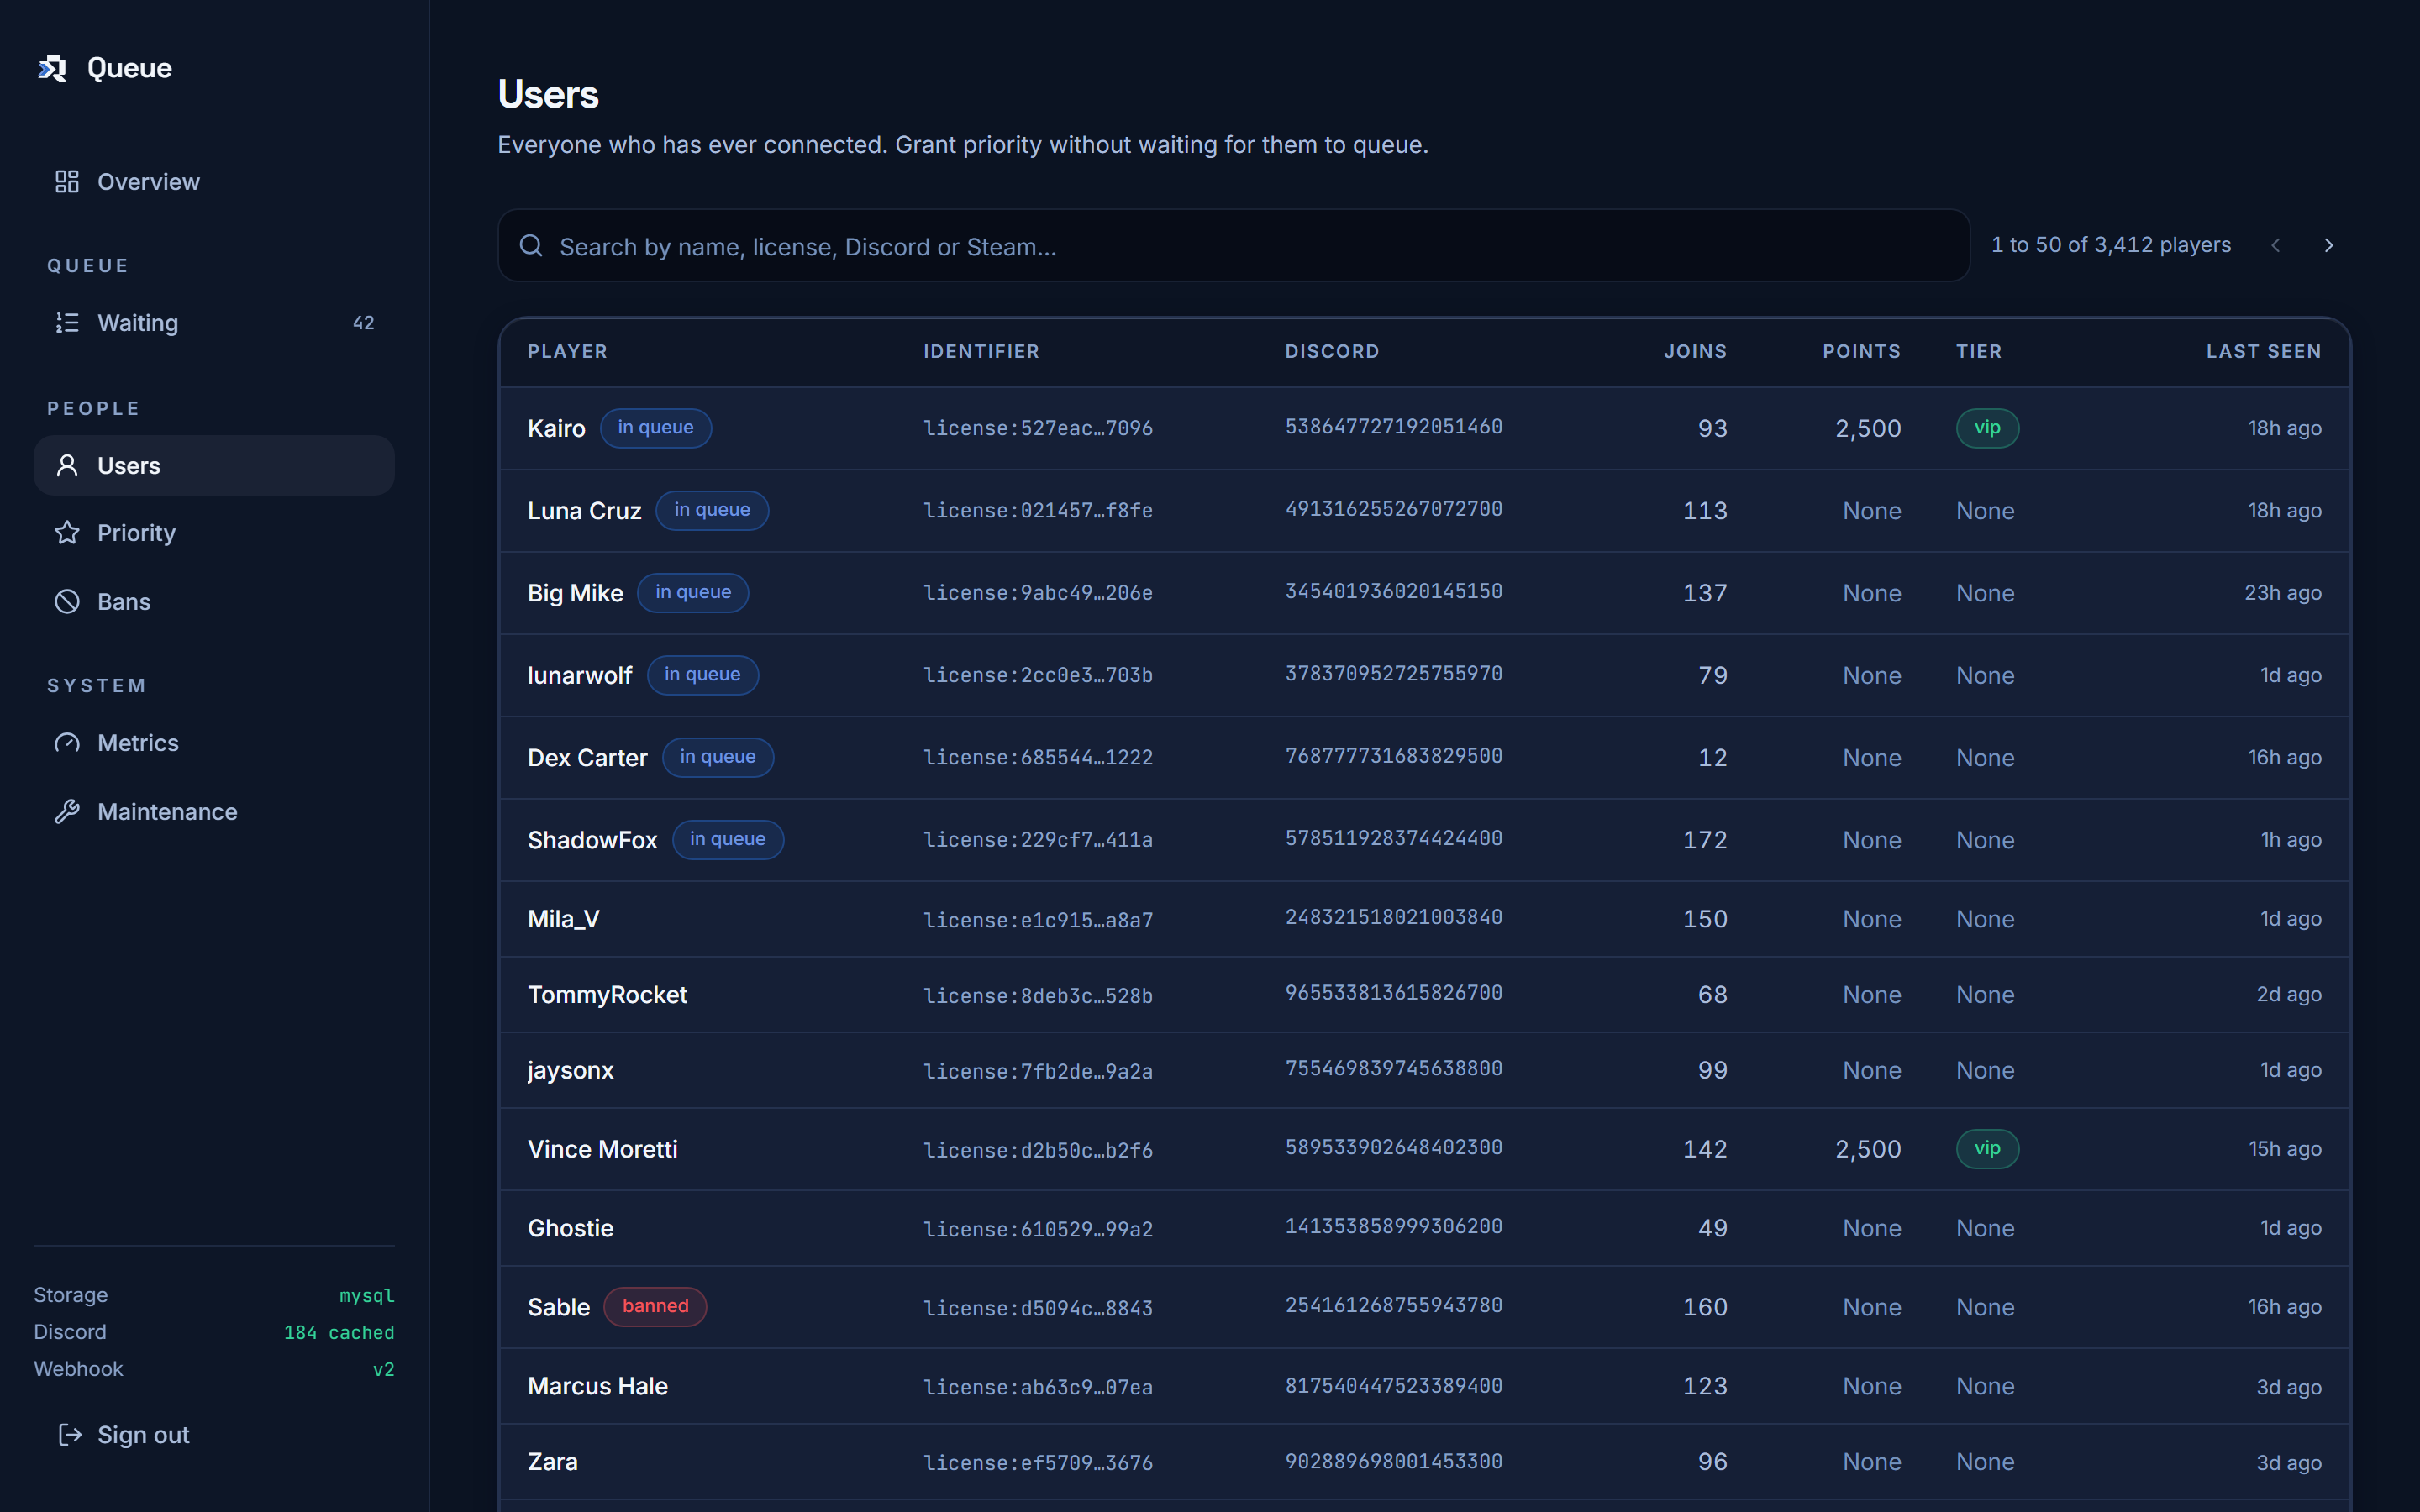Sort by the POINTS column header
Viewport: 2420px width, 1512px height.
click(x=1861, y=352)
